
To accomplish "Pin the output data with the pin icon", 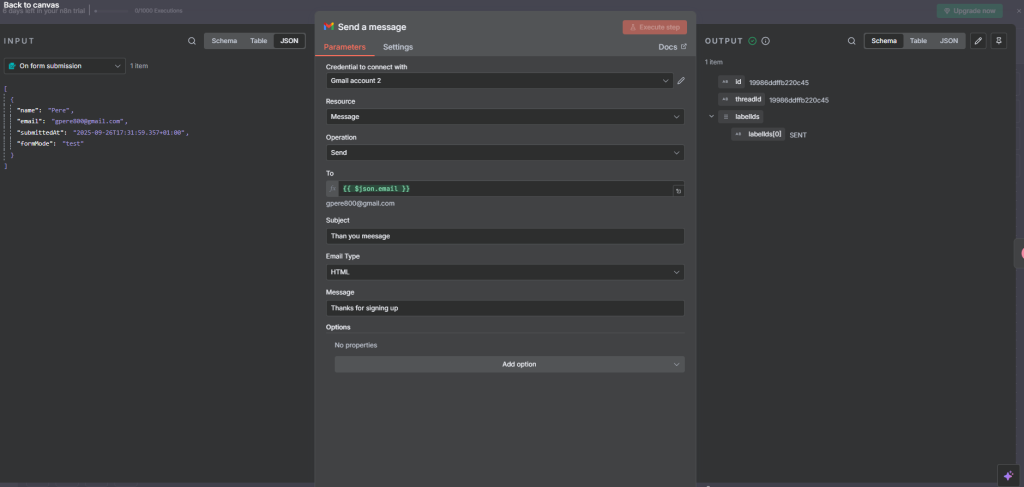I will 998,41.
